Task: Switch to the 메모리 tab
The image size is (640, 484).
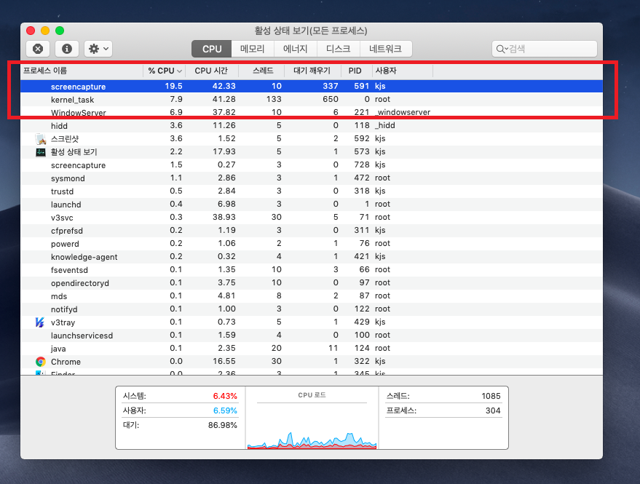Action: pyautogui.click(x=254, y=48)
